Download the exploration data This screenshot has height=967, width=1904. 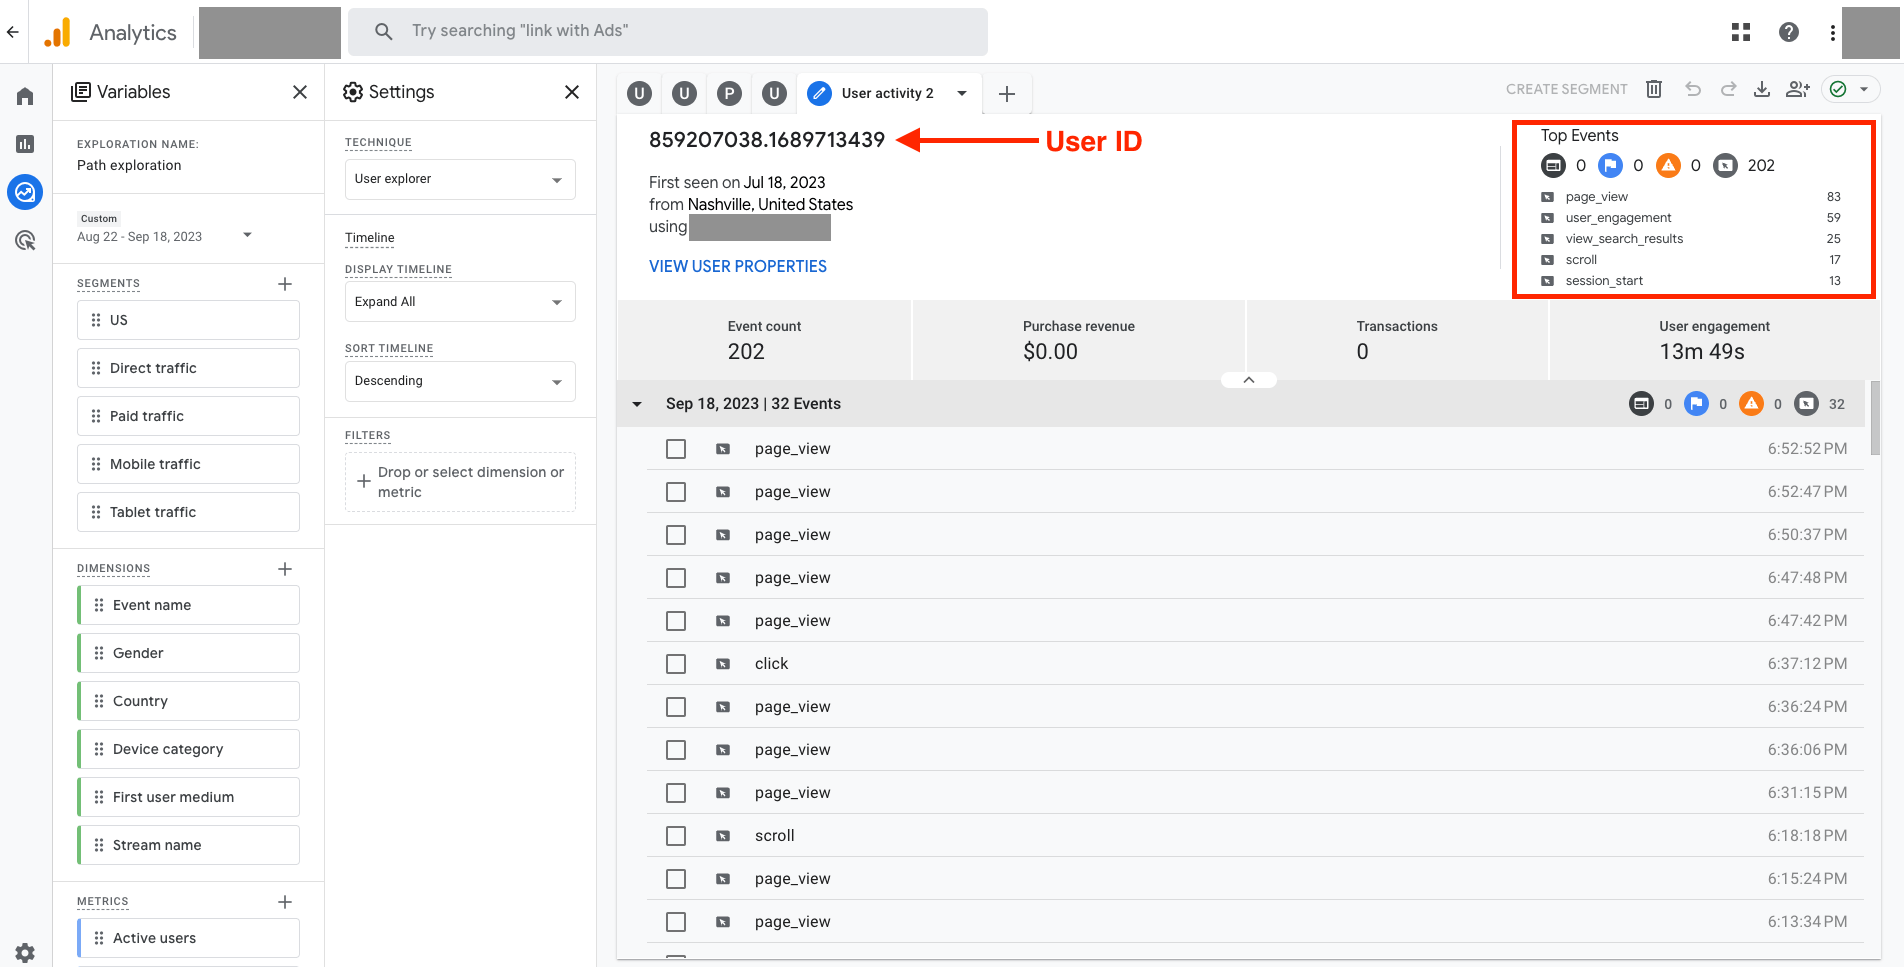(x=1762, y=89)
